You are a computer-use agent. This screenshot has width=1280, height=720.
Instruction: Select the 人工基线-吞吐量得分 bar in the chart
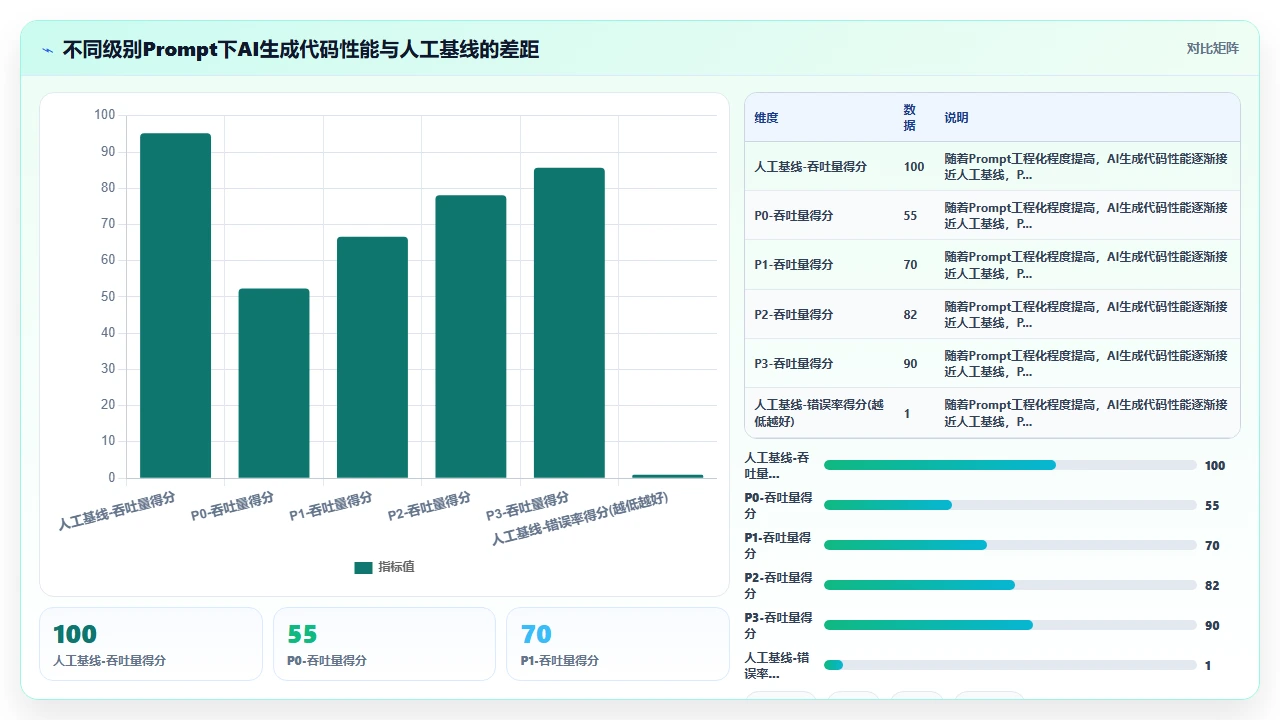point(175,305)
